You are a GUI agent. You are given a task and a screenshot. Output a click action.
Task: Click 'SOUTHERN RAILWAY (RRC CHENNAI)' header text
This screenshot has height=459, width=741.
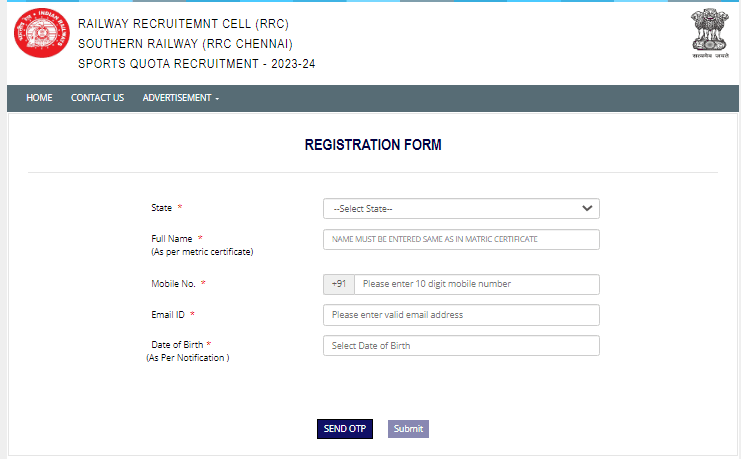[x=185, y=44]
